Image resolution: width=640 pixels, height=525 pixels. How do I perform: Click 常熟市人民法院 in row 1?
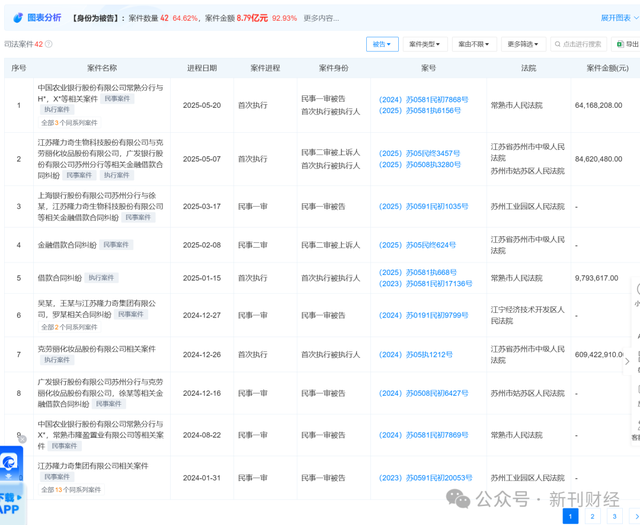point(517,105)
